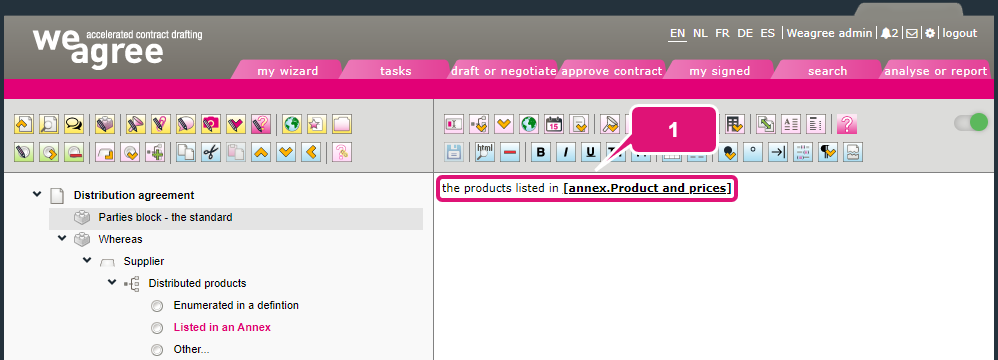Click the notifications bell icon
Screen dimensions: 998x360
coord(885,33)
